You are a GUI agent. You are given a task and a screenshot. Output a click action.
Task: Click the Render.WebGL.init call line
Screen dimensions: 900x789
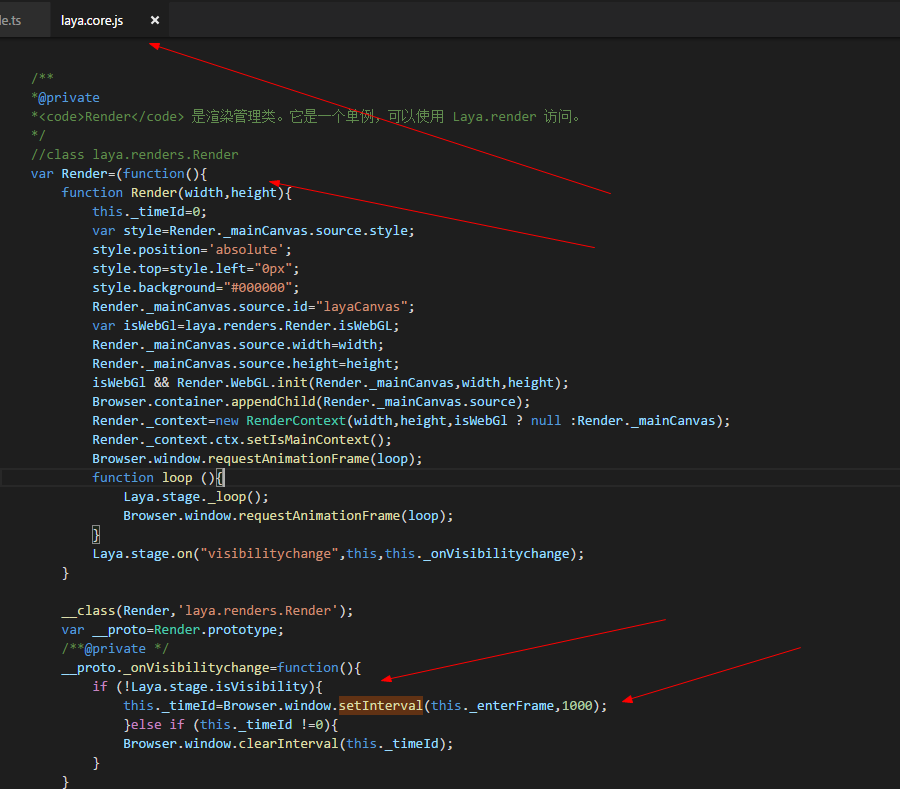click(330, 382)
